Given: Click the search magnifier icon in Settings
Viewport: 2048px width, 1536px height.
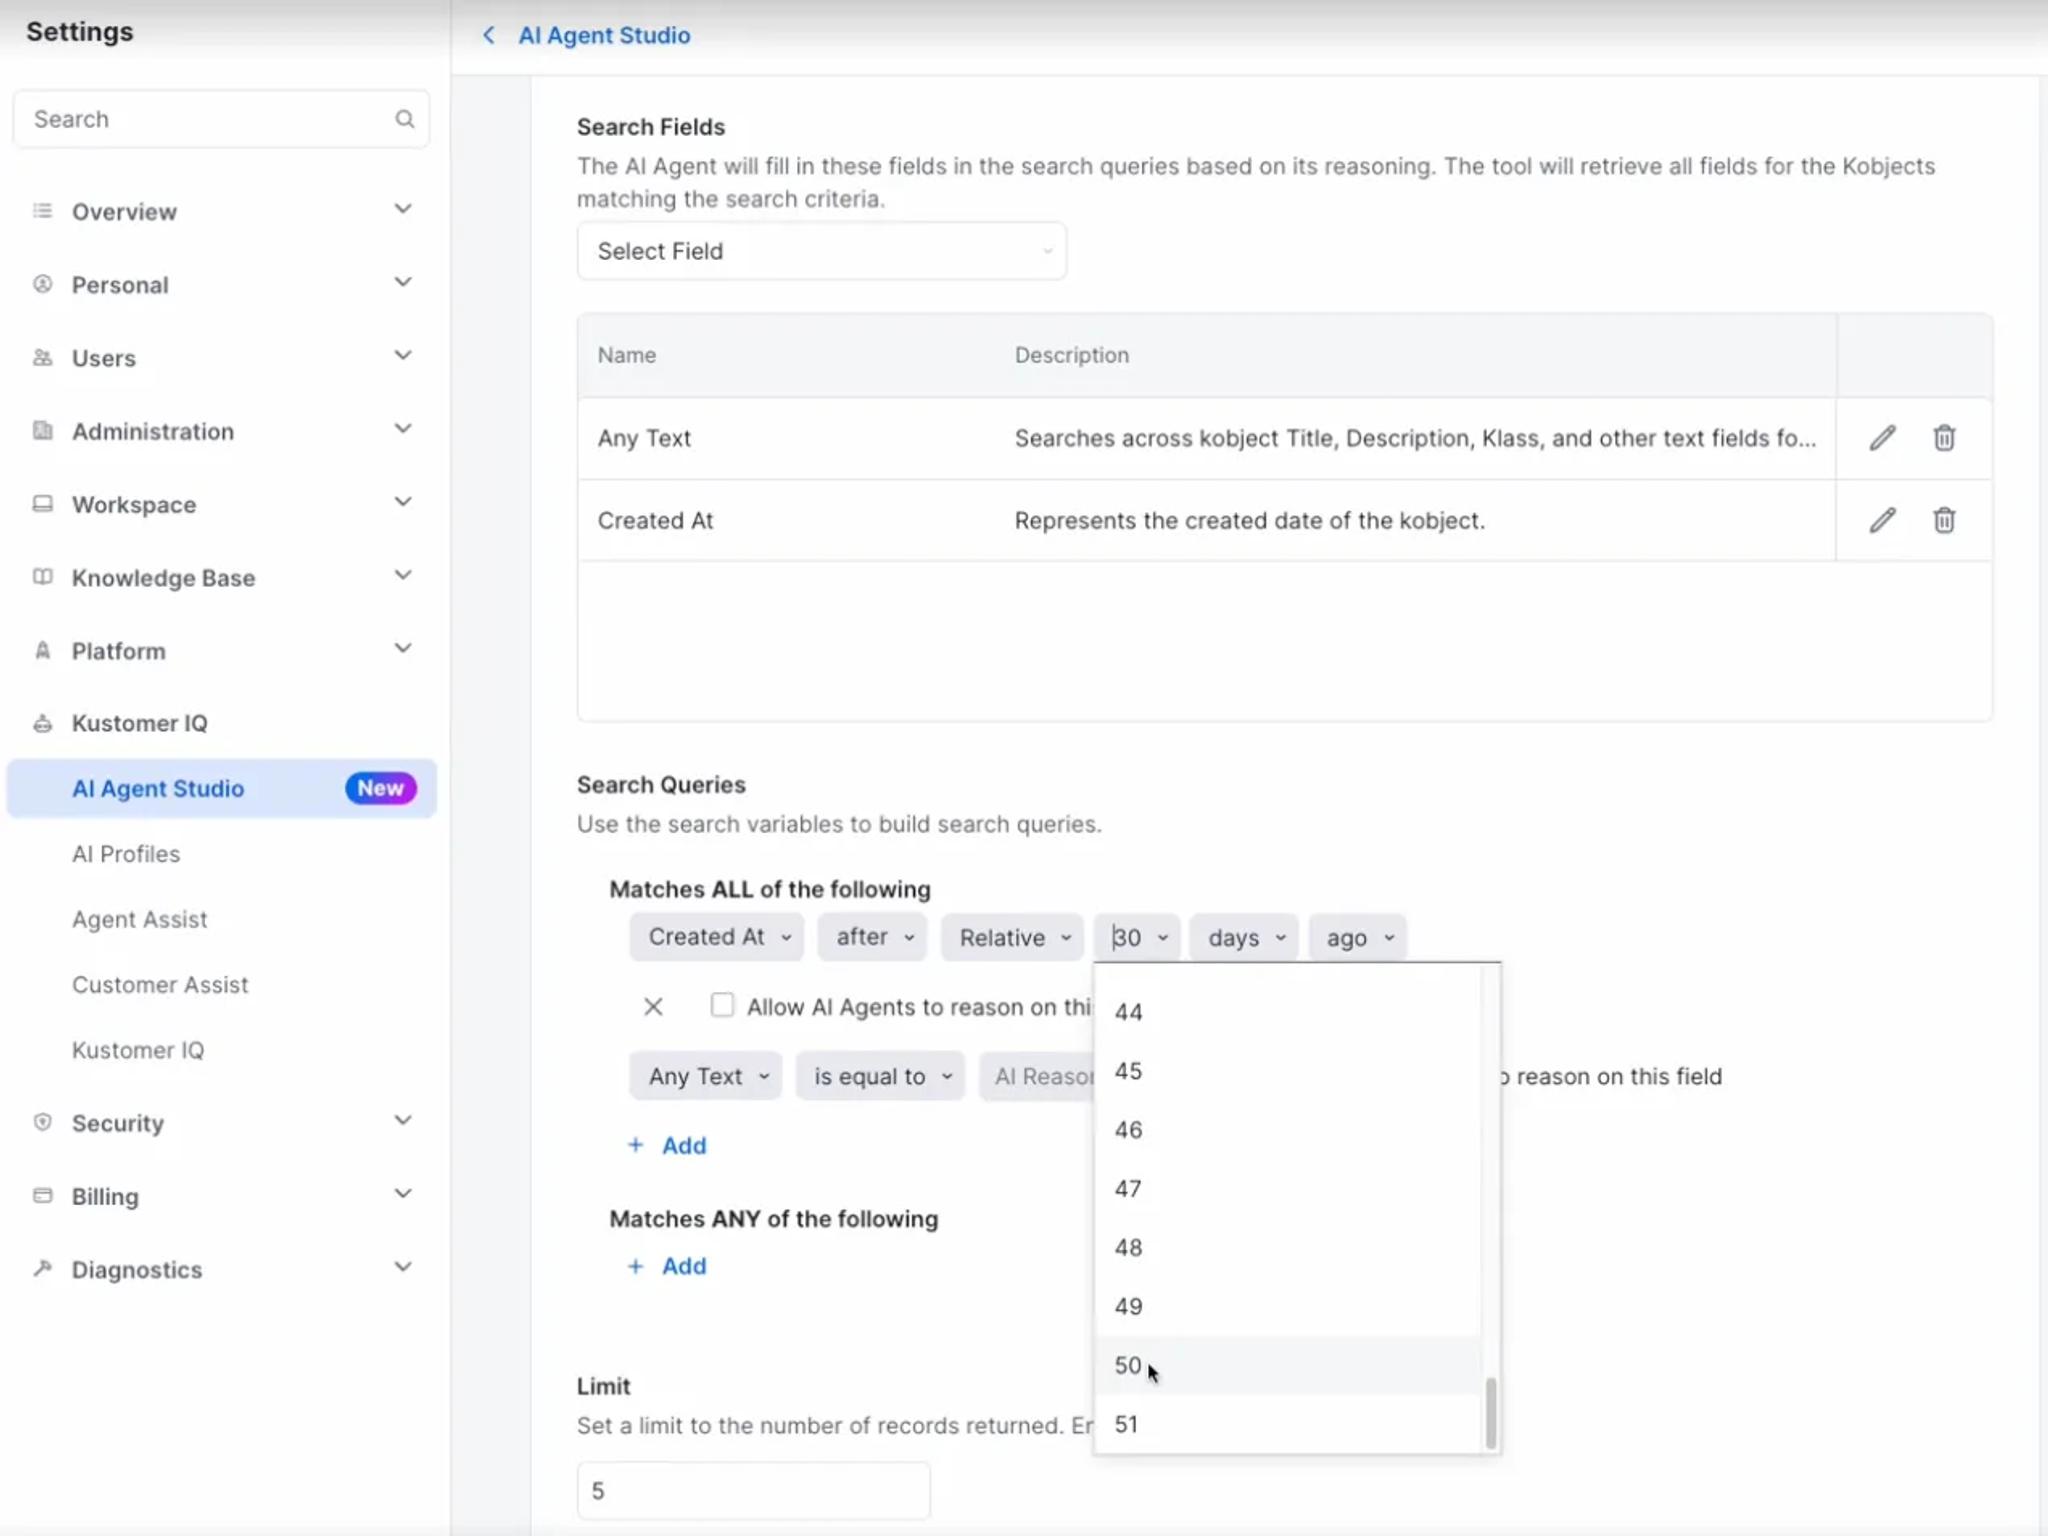Looking at the screenshot, I should 404,119.
